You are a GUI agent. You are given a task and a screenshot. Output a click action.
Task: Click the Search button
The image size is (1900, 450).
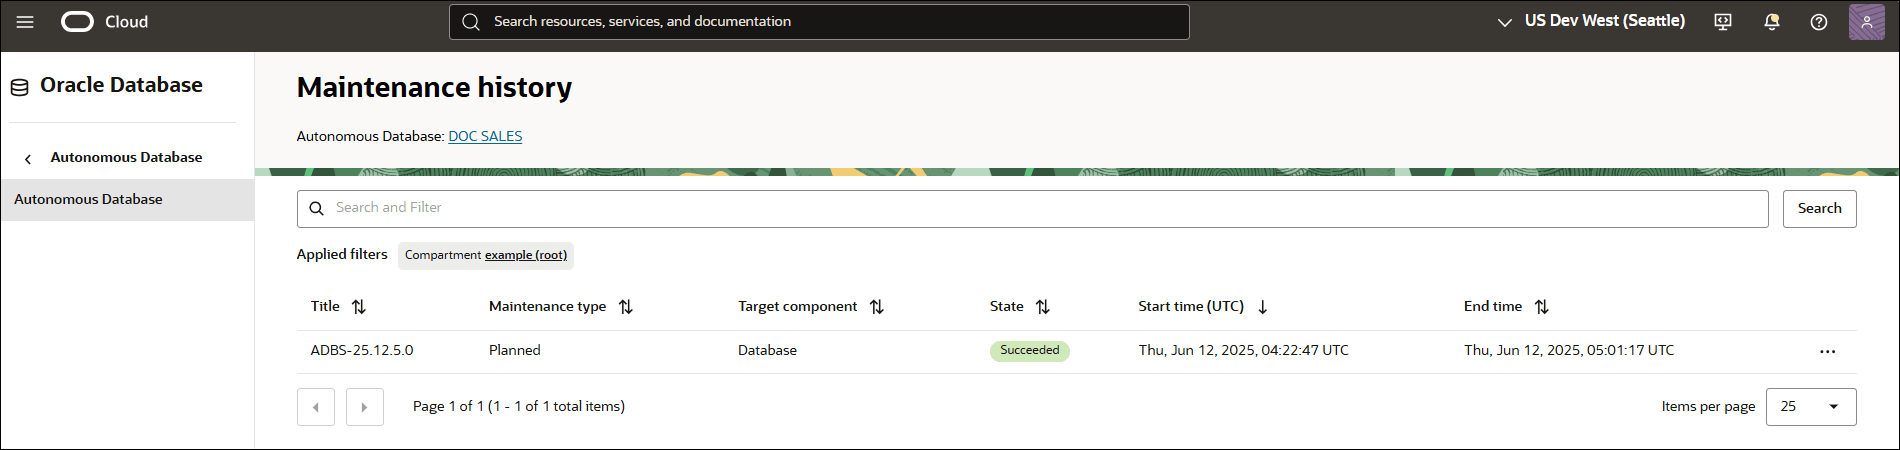[1819, 209]
